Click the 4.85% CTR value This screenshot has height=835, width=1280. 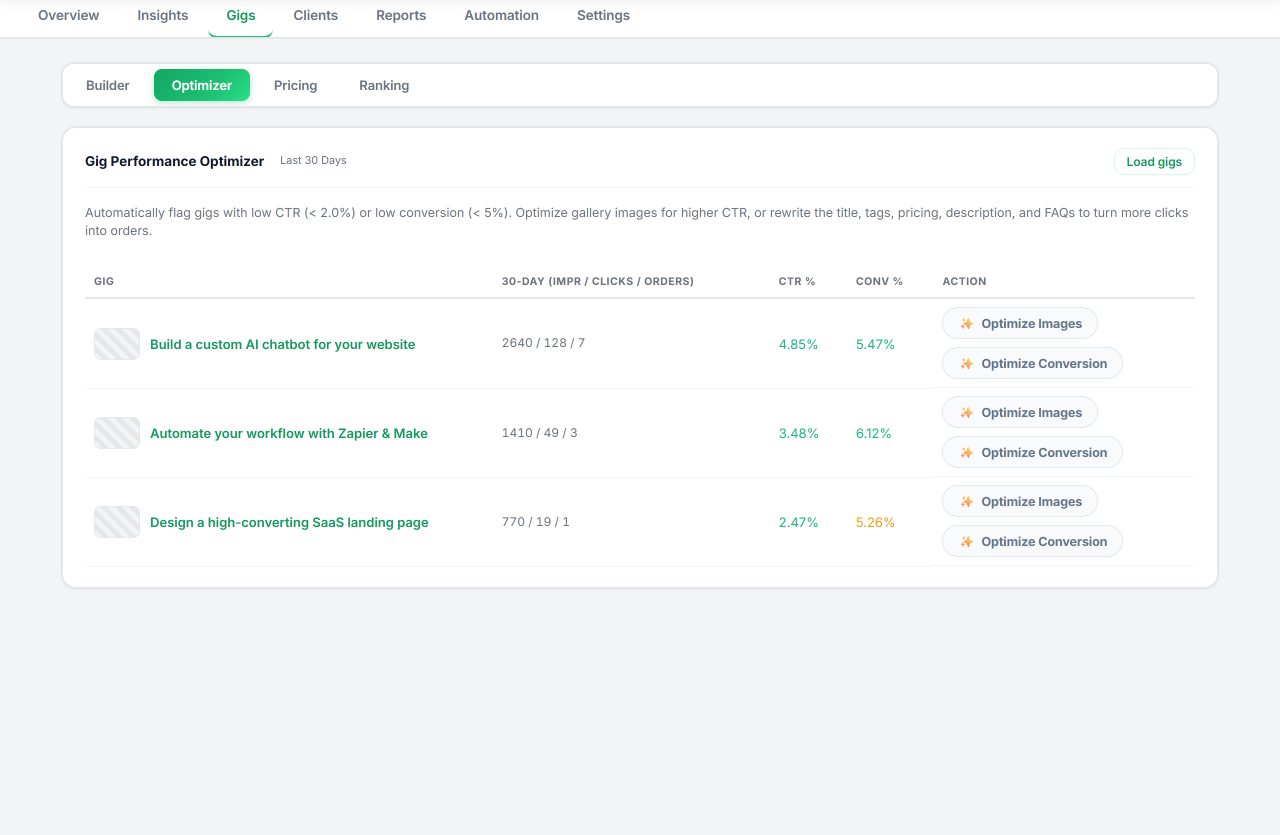(798, 344)
